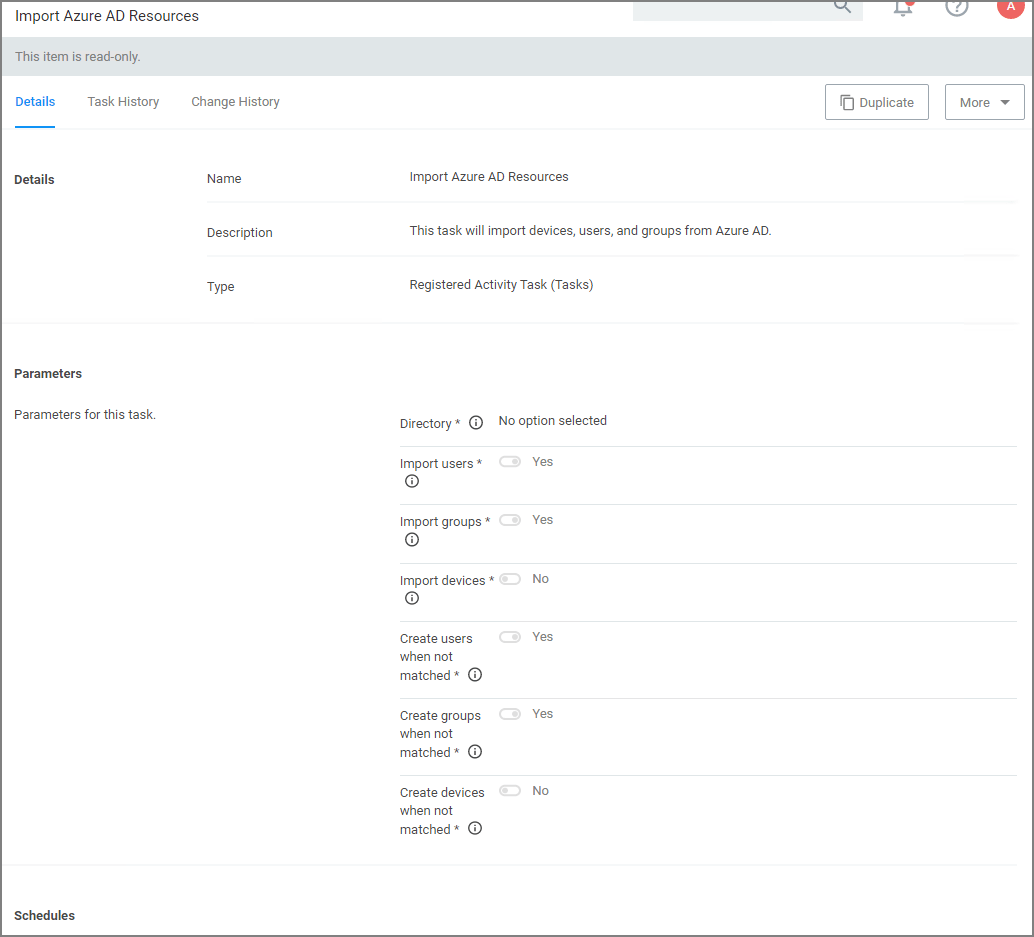Click the info icon below Import devices
Screen dimensions: 1034x937
[411, 598]
